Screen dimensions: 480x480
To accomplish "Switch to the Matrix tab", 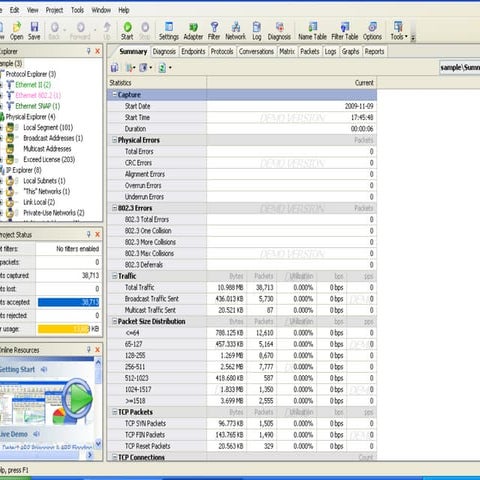I will point(287,51).
